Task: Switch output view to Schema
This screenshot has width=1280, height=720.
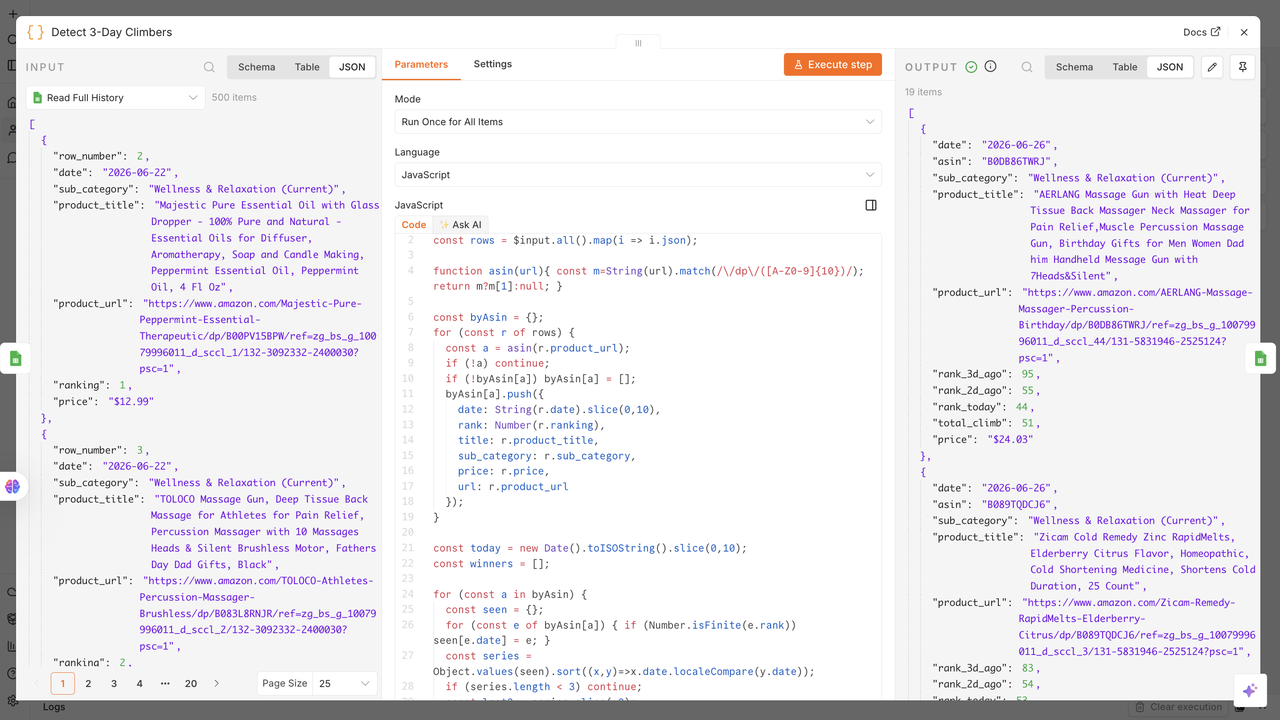Action: pos(1074,67)
